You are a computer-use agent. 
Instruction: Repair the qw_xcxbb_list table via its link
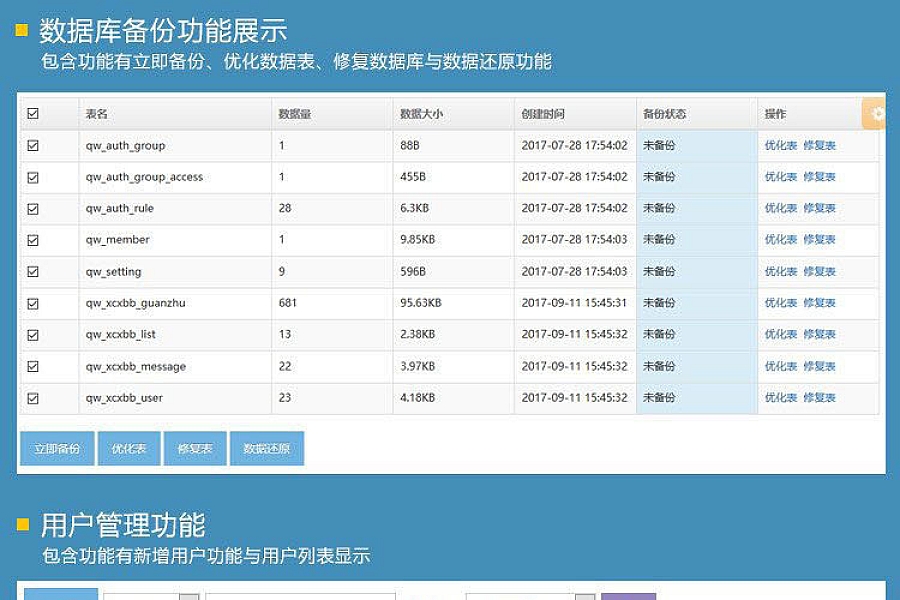point(819,335)
